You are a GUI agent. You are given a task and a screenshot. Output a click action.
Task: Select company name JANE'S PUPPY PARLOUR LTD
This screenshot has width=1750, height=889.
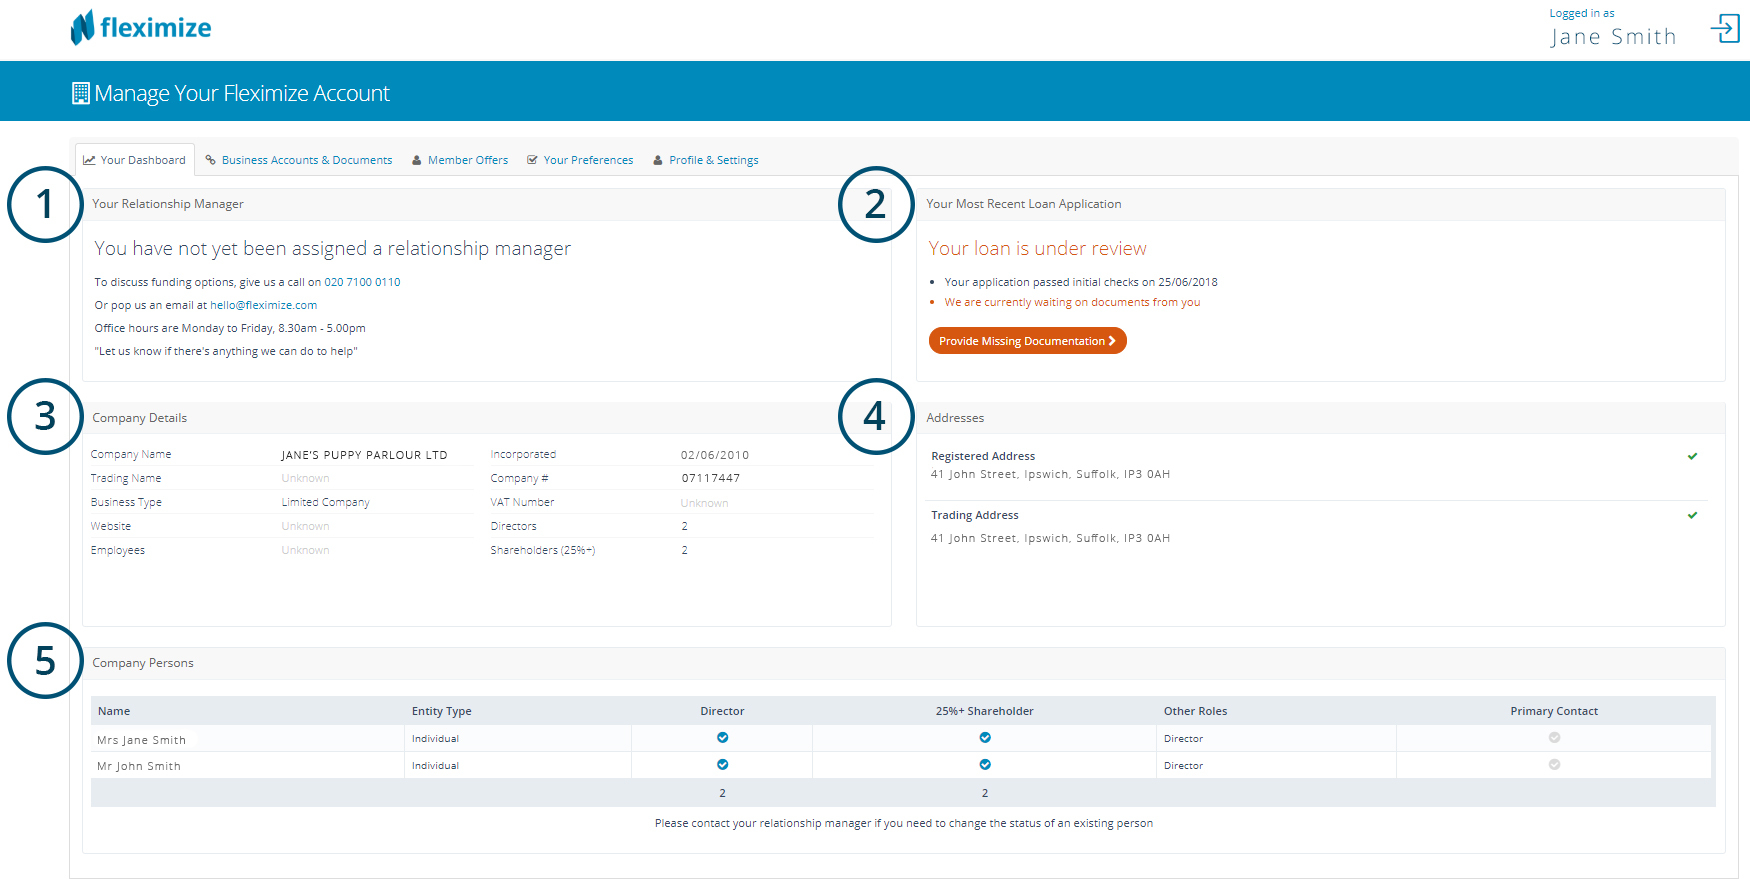pyautogui.click(x=364, y=455)
